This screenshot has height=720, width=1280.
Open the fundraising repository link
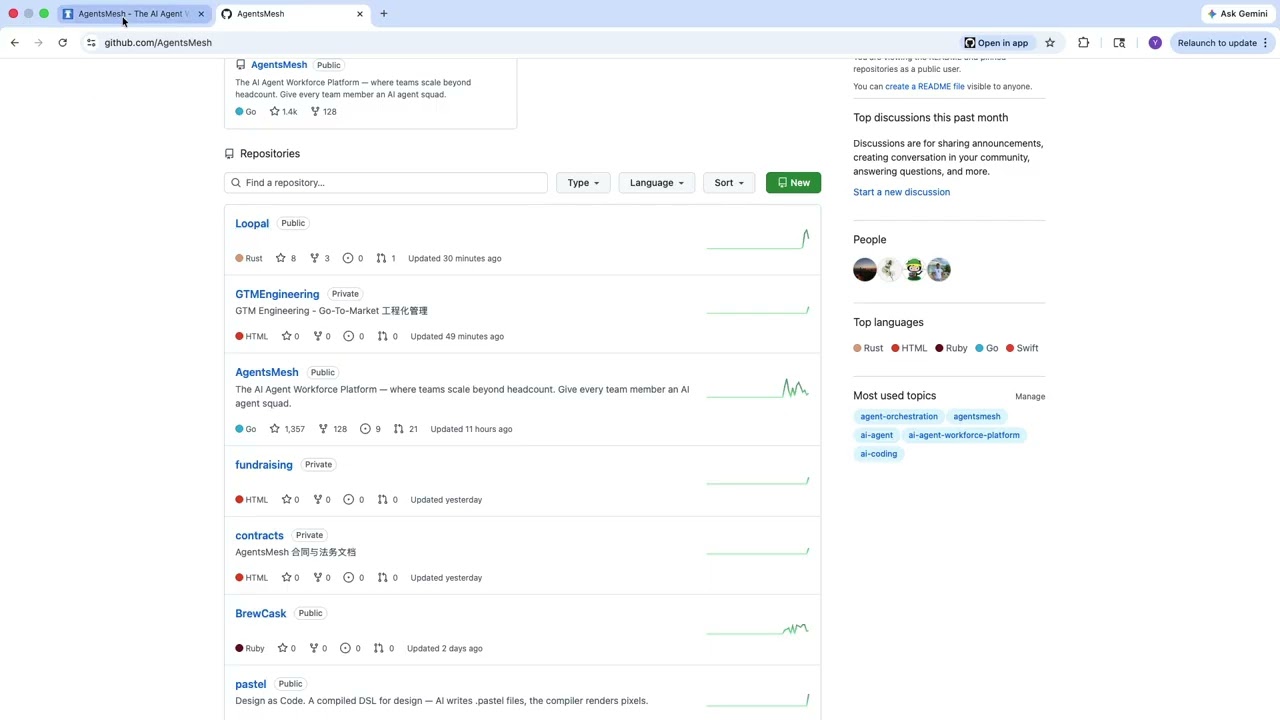coord(264,465)
